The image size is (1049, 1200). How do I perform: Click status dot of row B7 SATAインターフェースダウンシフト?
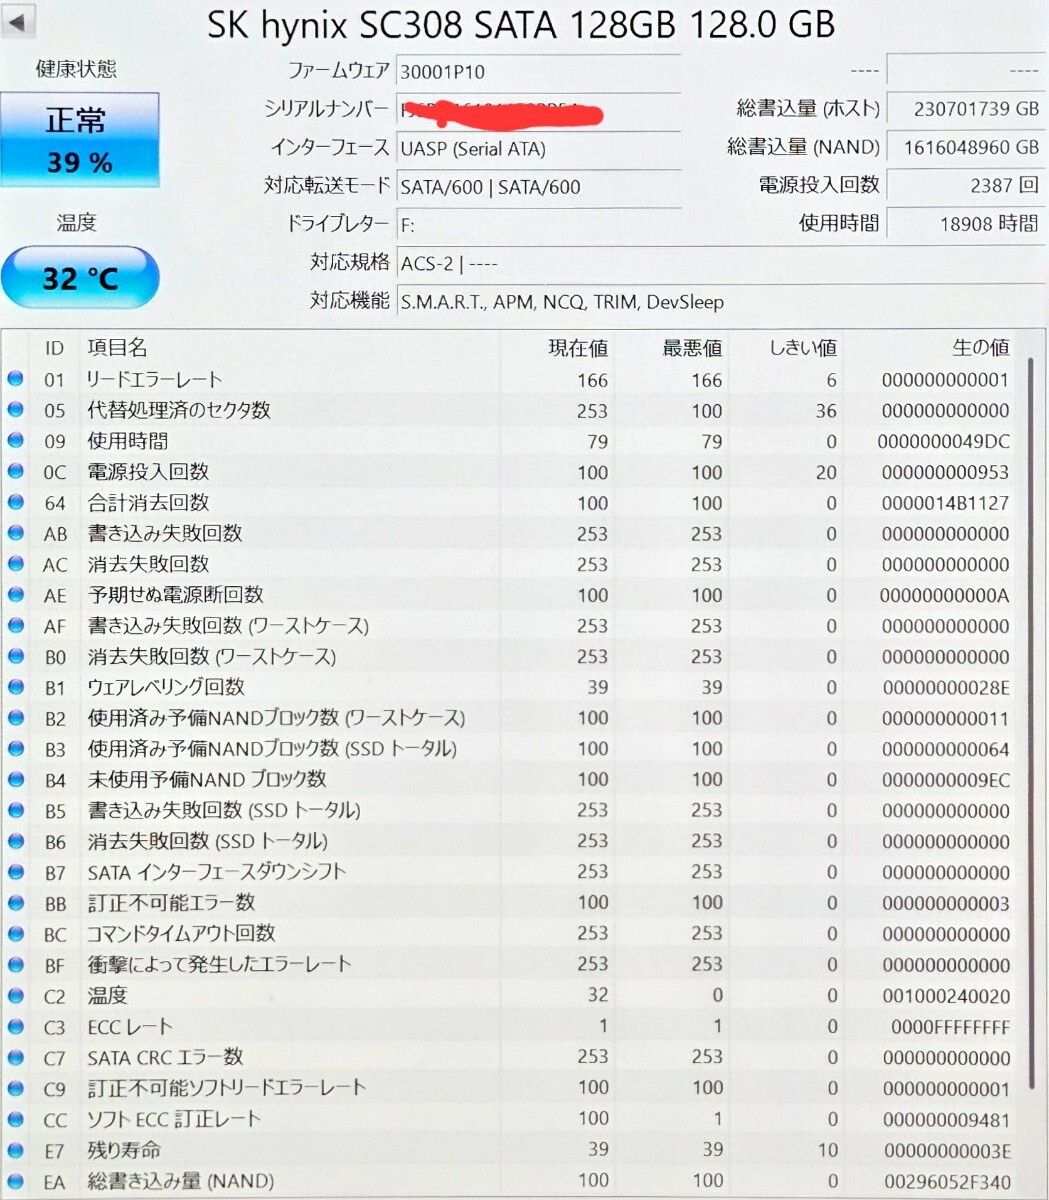15,872
